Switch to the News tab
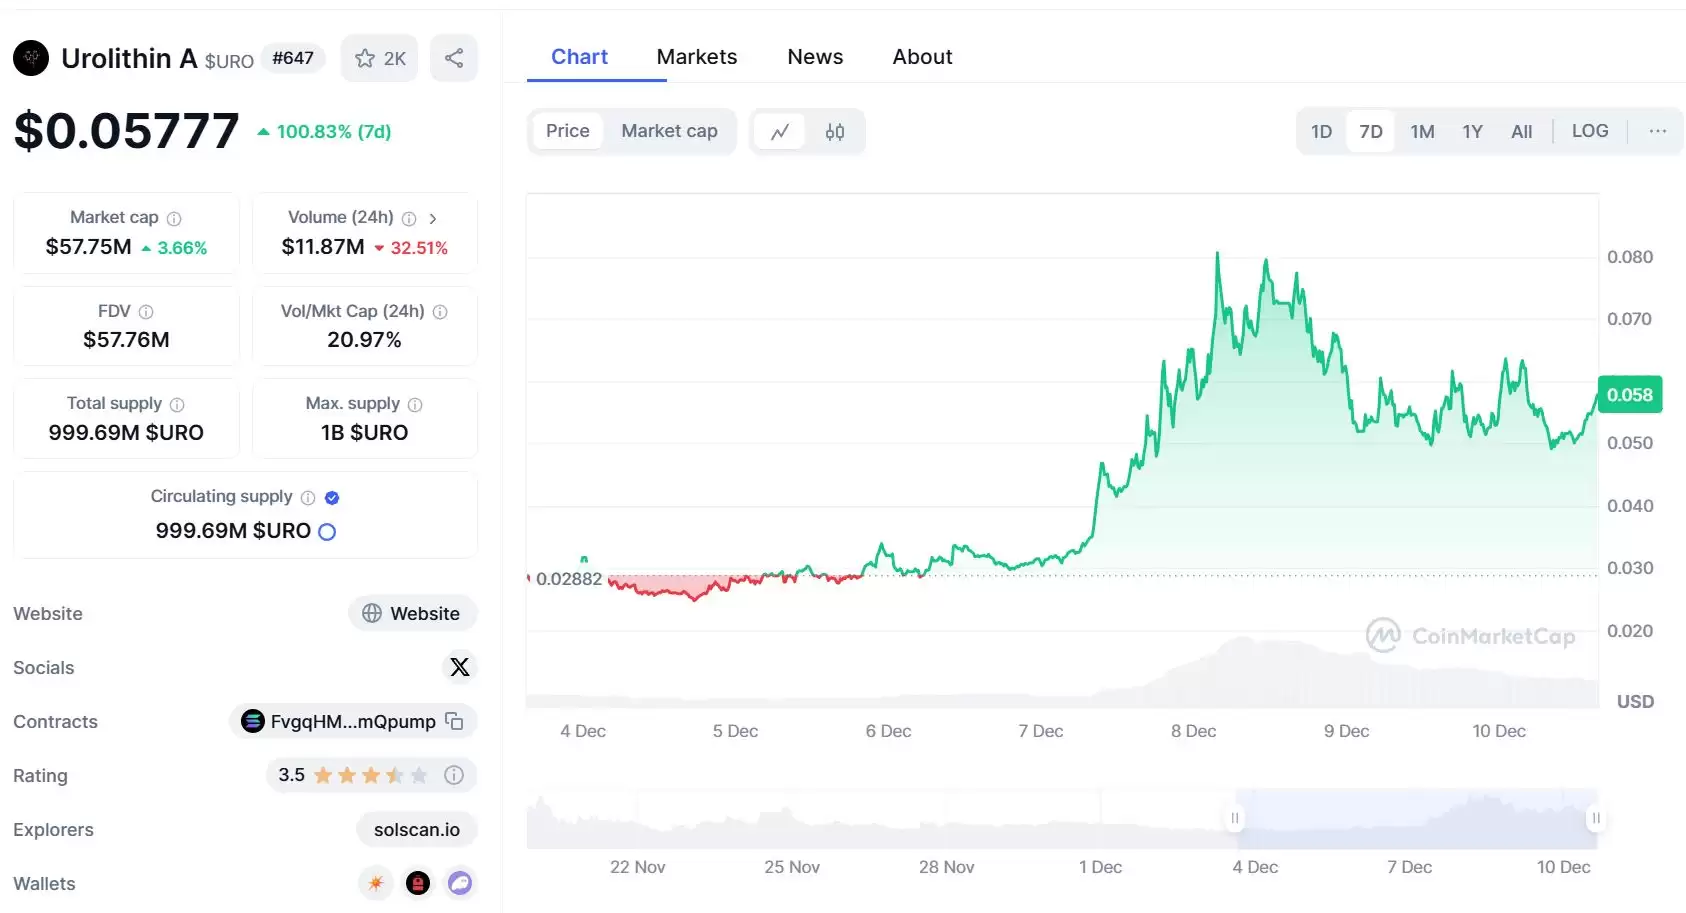This screenshot has height=913, width=1686. 815,57
